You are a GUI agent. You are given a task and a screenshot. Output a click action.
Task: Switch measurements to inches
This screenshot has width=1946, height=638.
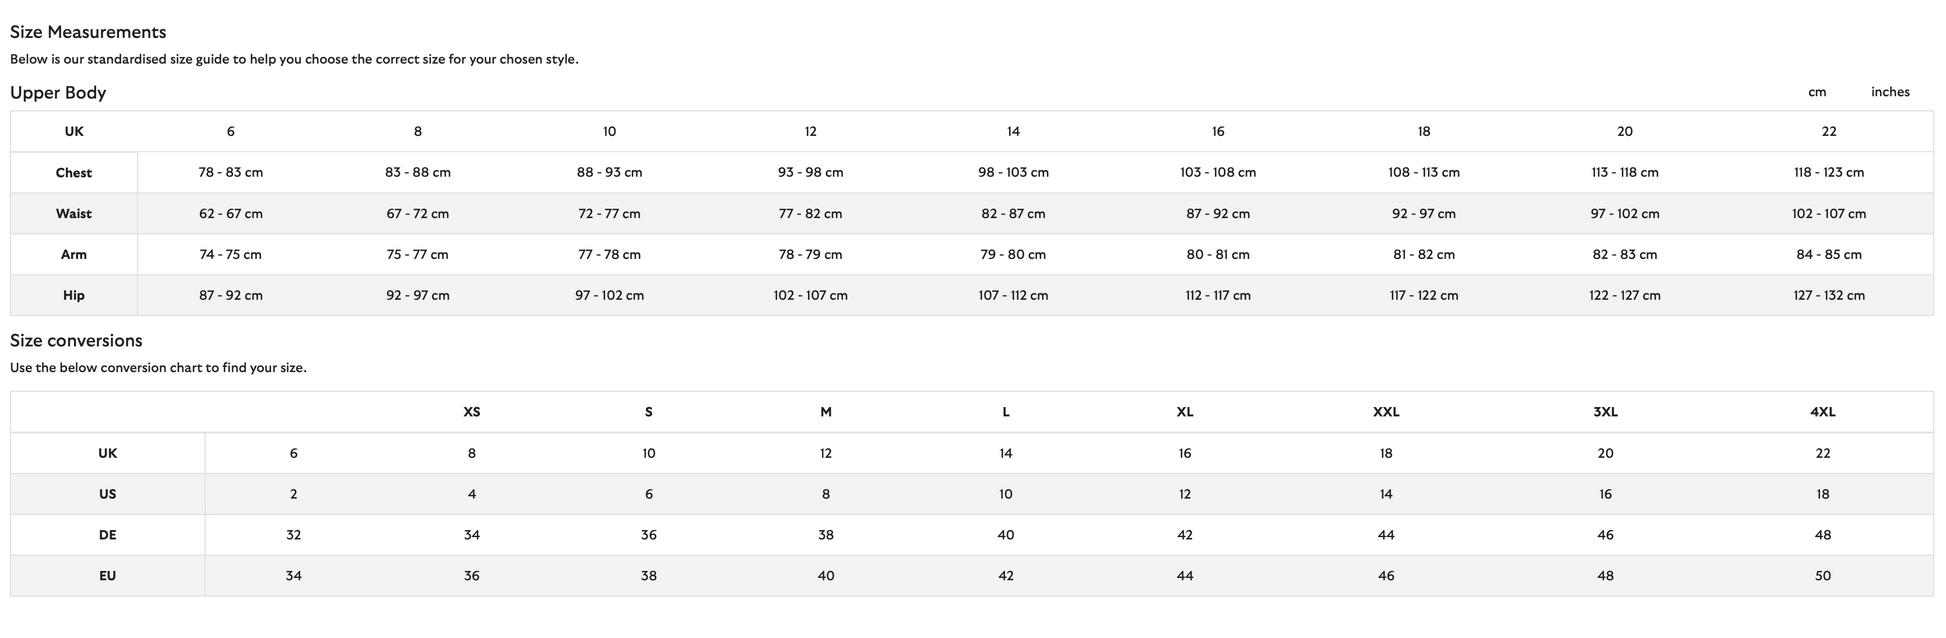point(1889,92)
